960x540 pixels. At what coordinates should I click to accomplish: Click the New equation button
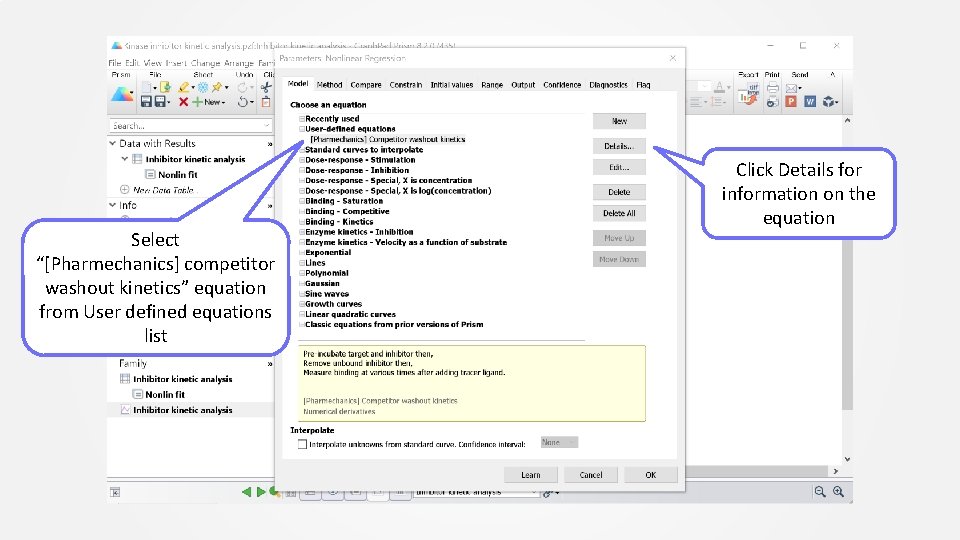(x=619, y=121)
